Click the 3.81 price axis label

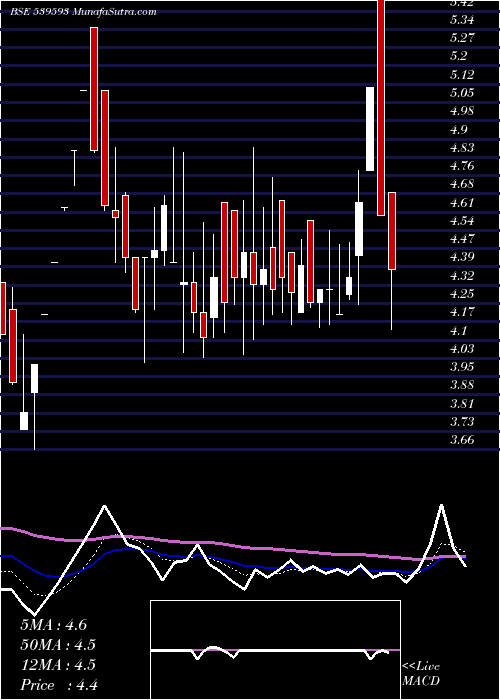462,404
